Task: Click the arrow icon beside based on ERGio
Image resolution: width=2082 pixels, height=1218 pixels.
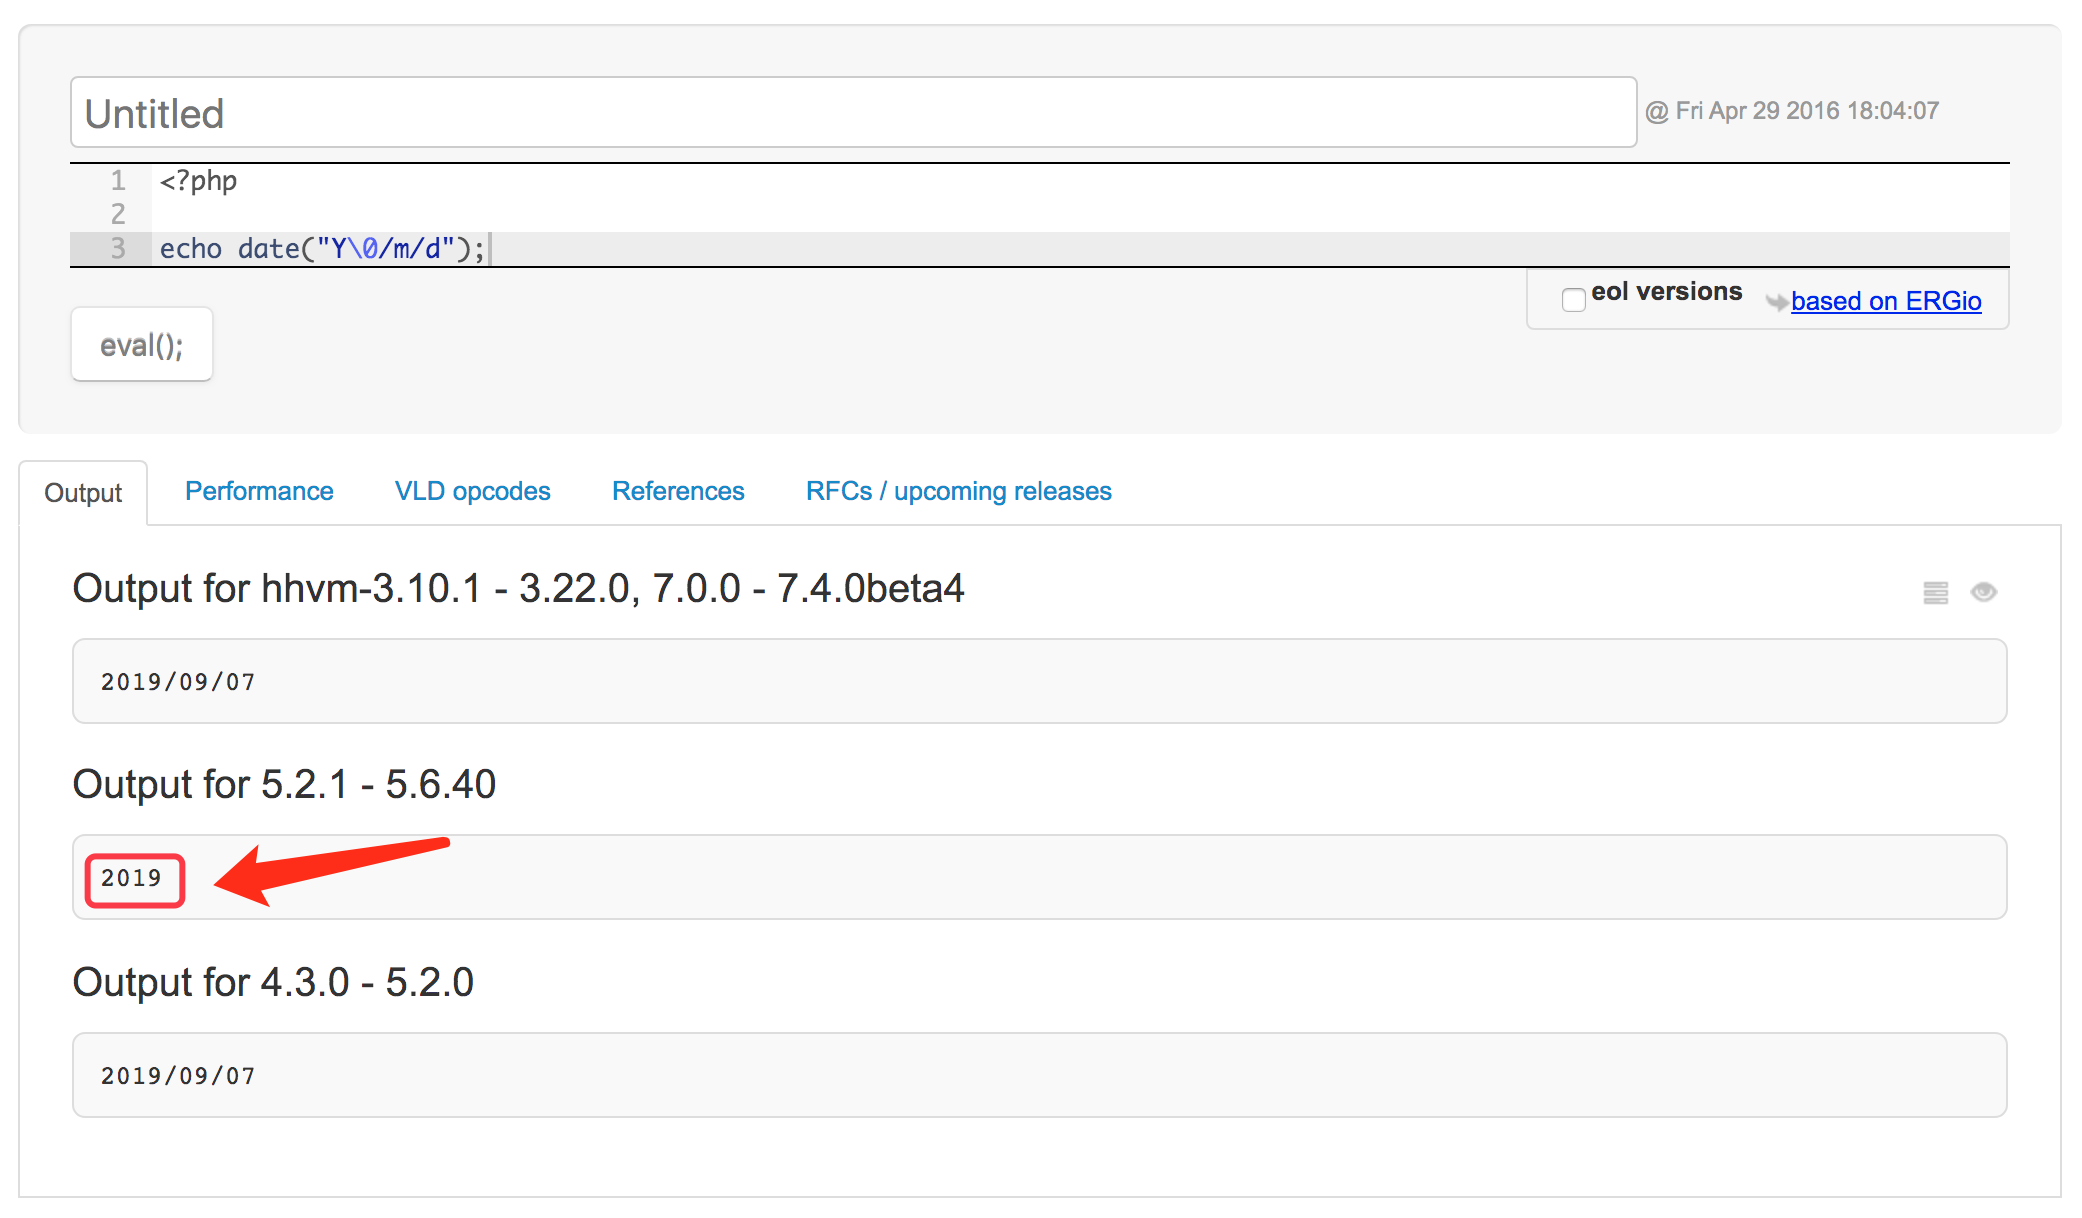Action: [x=1776, y=301]
